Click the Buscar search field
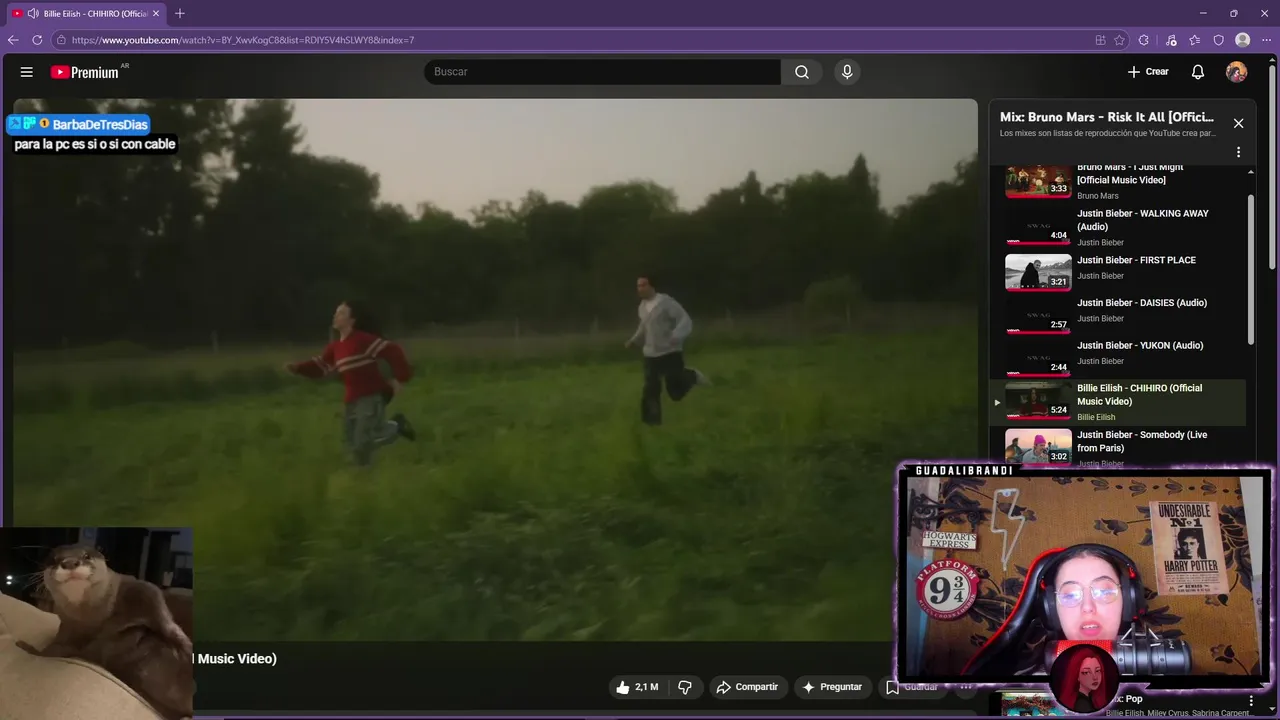 click(602, 72)
